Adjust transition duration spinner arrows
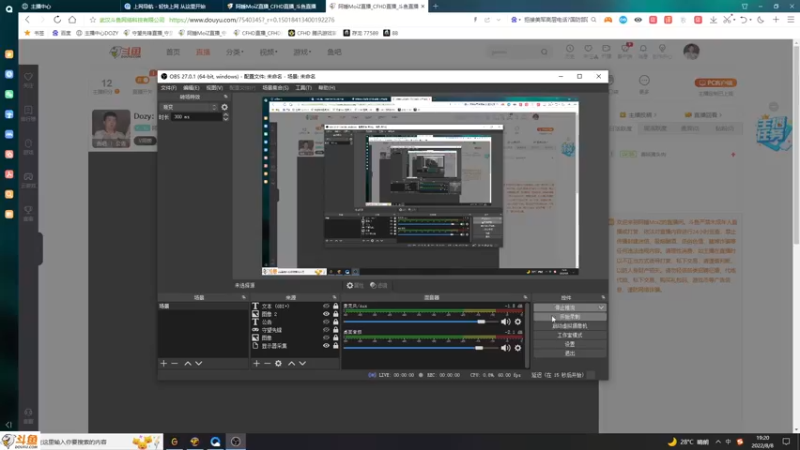Screen dimensions: 800x450 (x=226, y=117)
